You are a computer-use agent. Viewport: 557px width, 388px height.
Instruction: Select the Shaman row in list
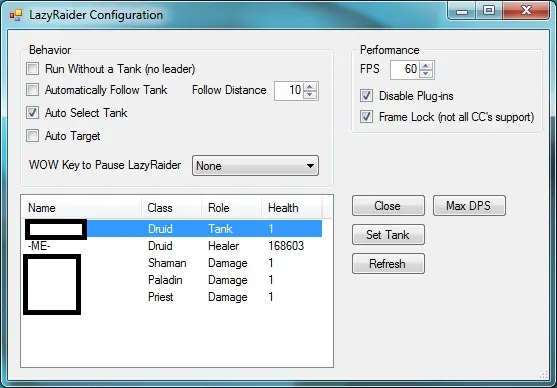coord(172,263)
